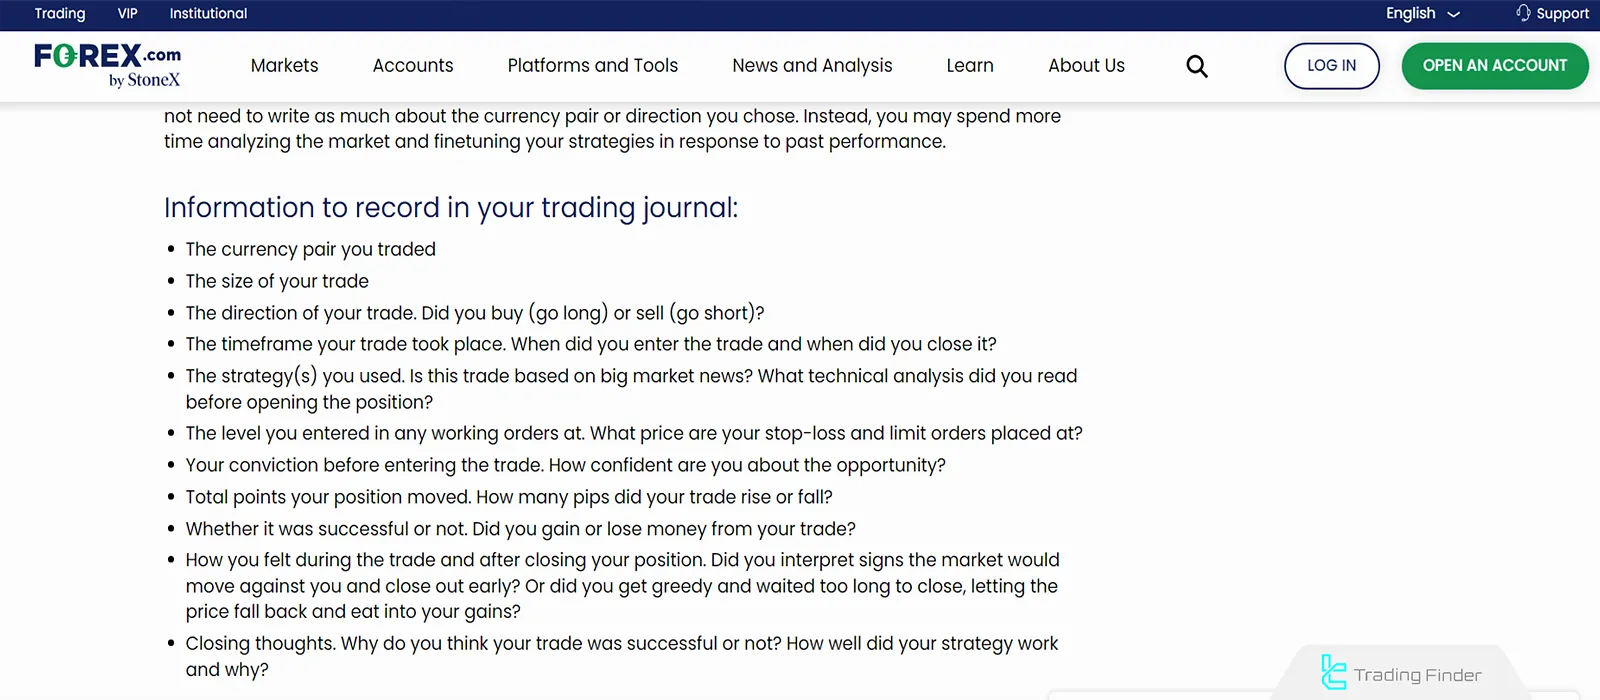Open the site search magnifier
1600x700 pixels.
(x=1196, y=66)
